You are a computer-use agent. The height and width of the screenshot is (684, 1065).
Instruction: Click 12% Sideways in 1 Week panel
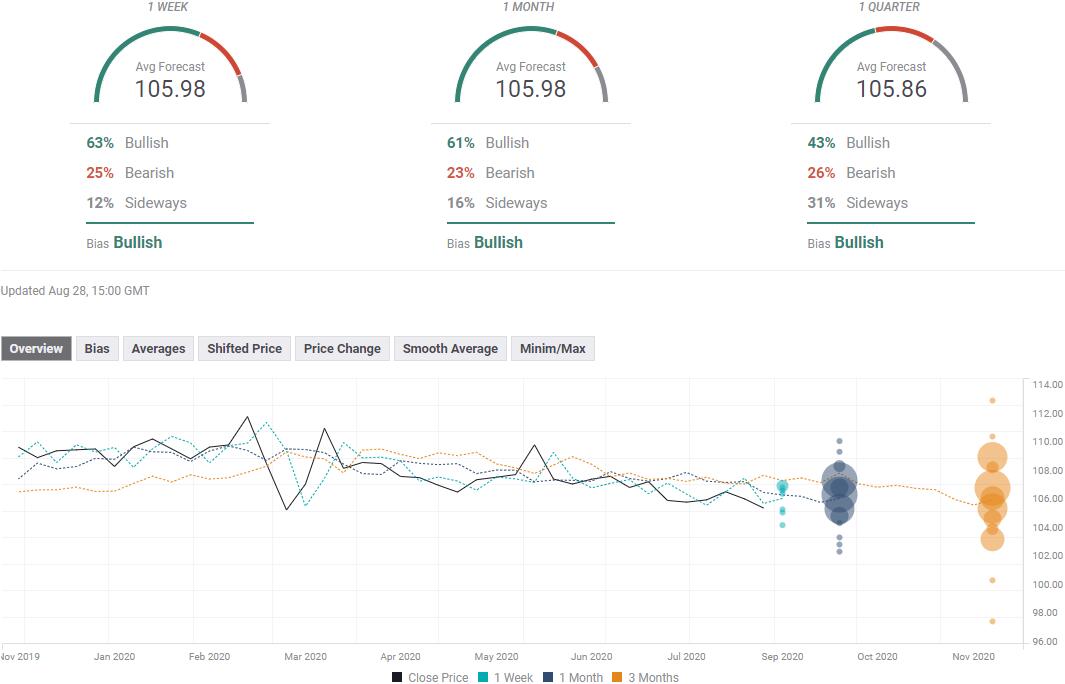pos(136,202)
